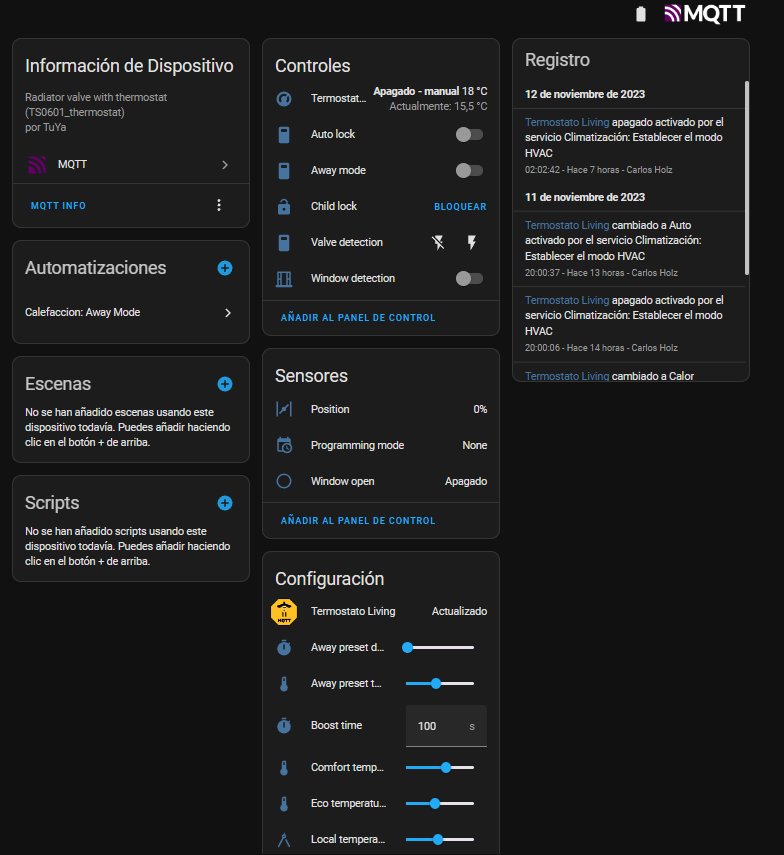Enable the Away mode switch
Screen dimensions: 784x855
tap(468, 170)
